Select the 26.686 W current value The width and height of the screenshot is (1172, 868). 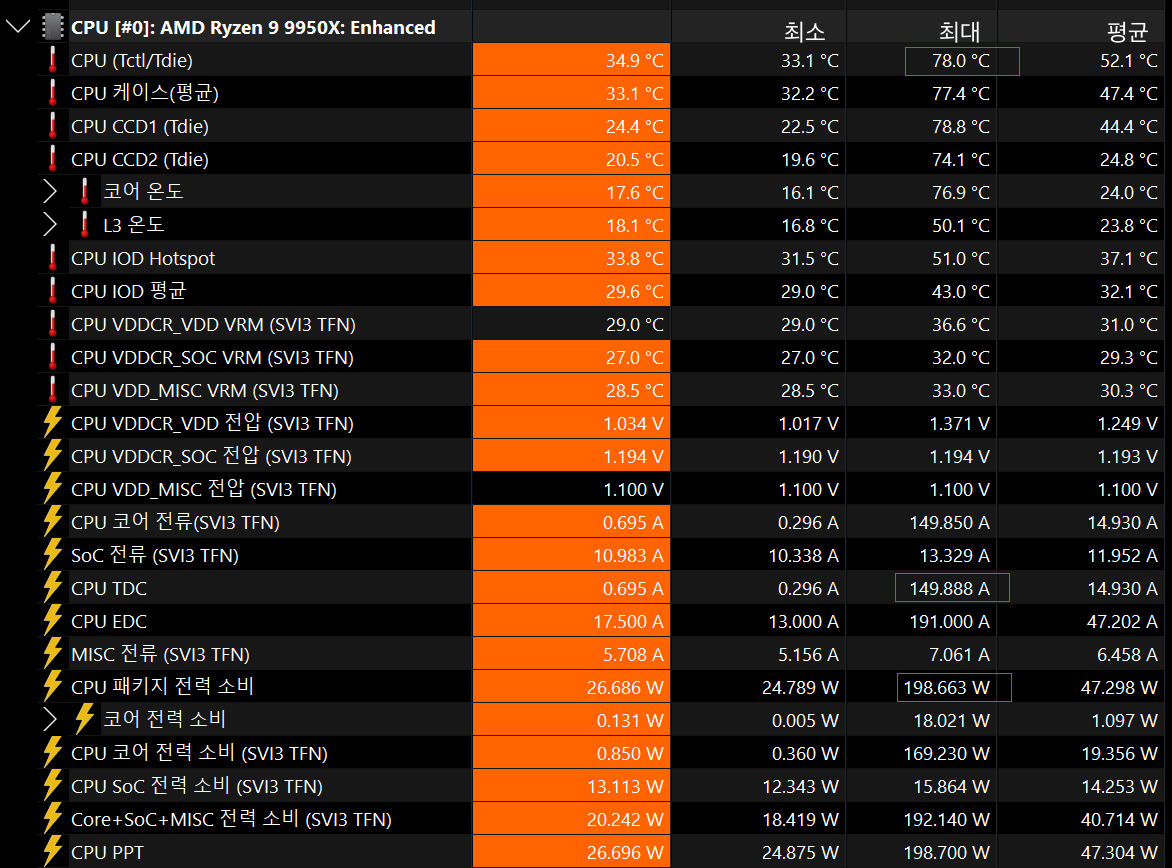[x=626, y=687]
